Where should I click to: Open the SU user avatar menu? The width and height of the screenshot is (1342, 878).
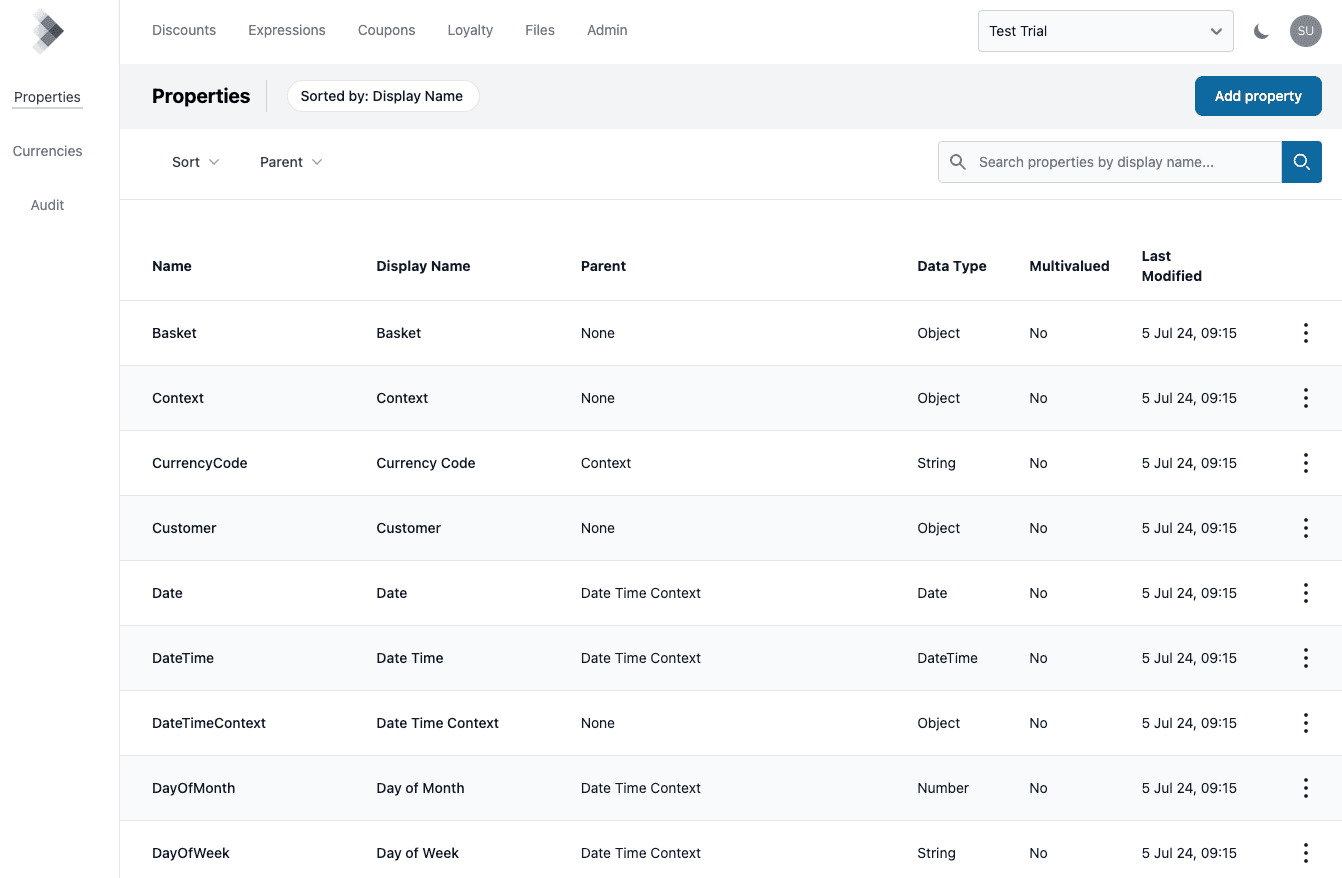click(1305, 31)
